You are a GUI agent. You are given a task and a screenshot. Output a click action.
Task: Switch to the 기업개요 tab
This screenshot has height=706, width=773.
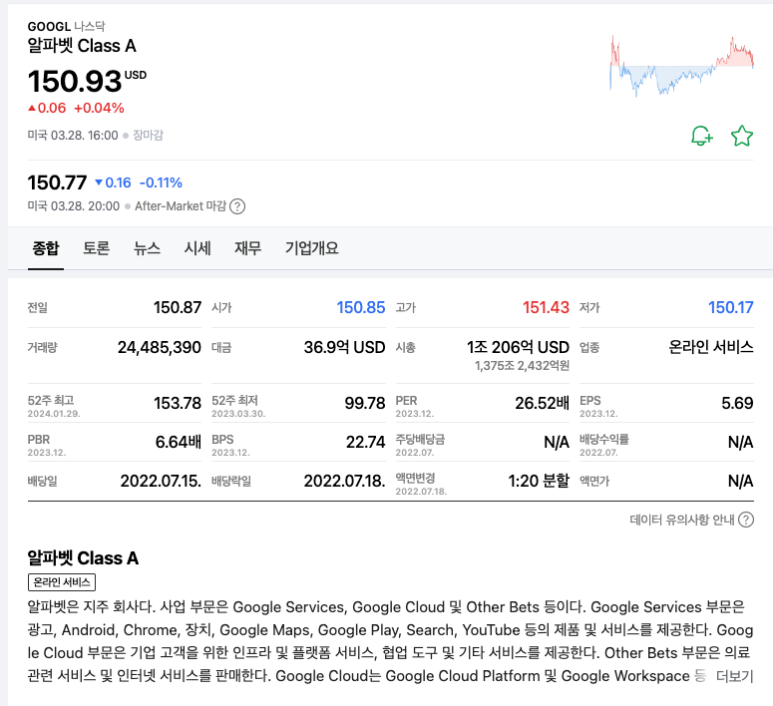312,248
